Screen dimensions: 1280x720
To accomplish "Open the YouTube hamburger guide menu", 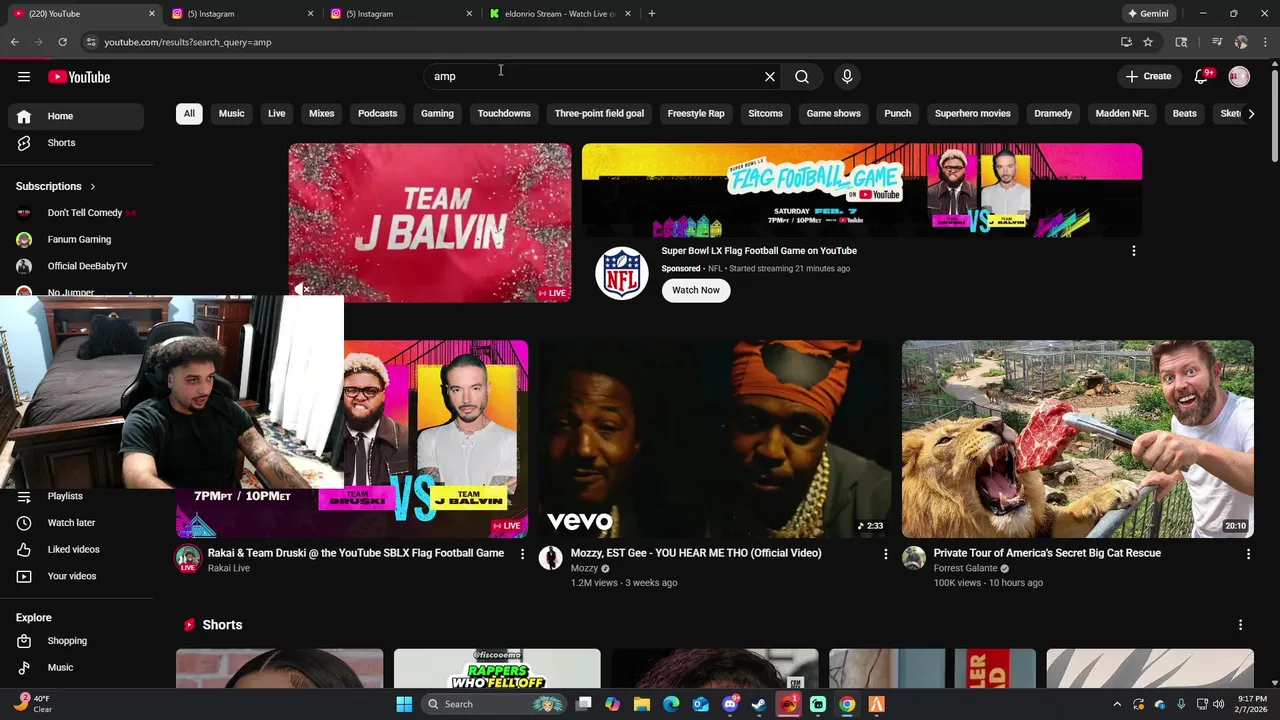I will 24,76.
